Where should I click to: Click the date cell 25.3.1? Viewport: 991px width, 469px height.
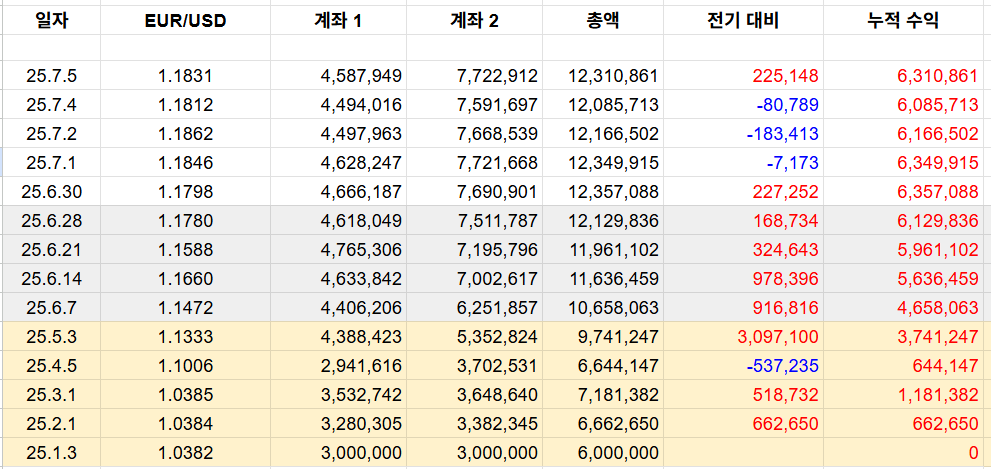coord(51,394)
